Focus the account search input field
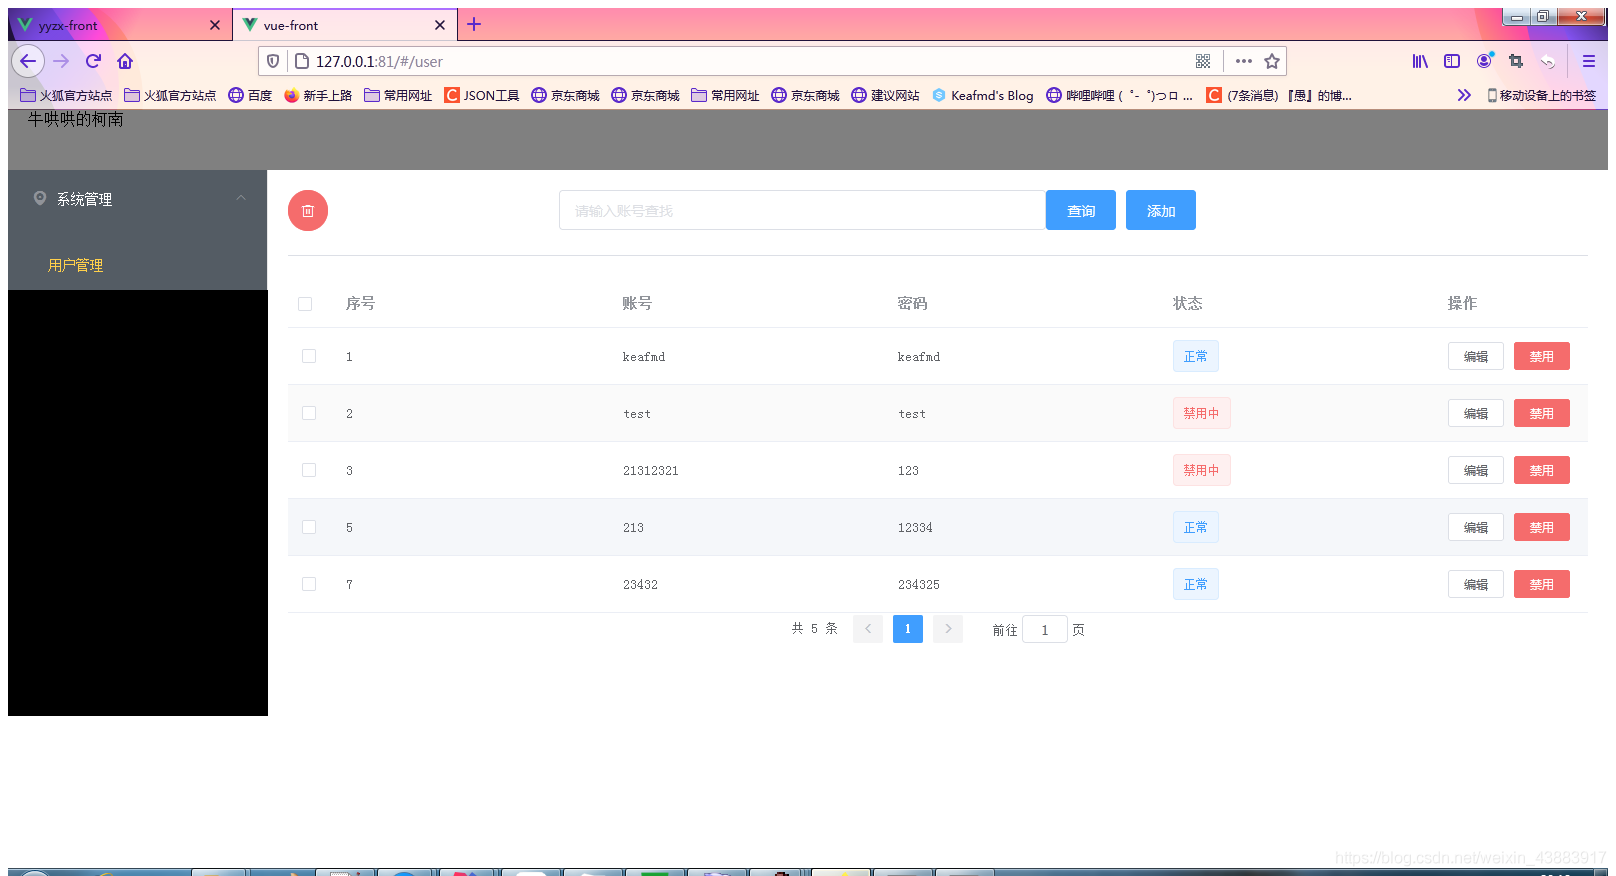 802,210
